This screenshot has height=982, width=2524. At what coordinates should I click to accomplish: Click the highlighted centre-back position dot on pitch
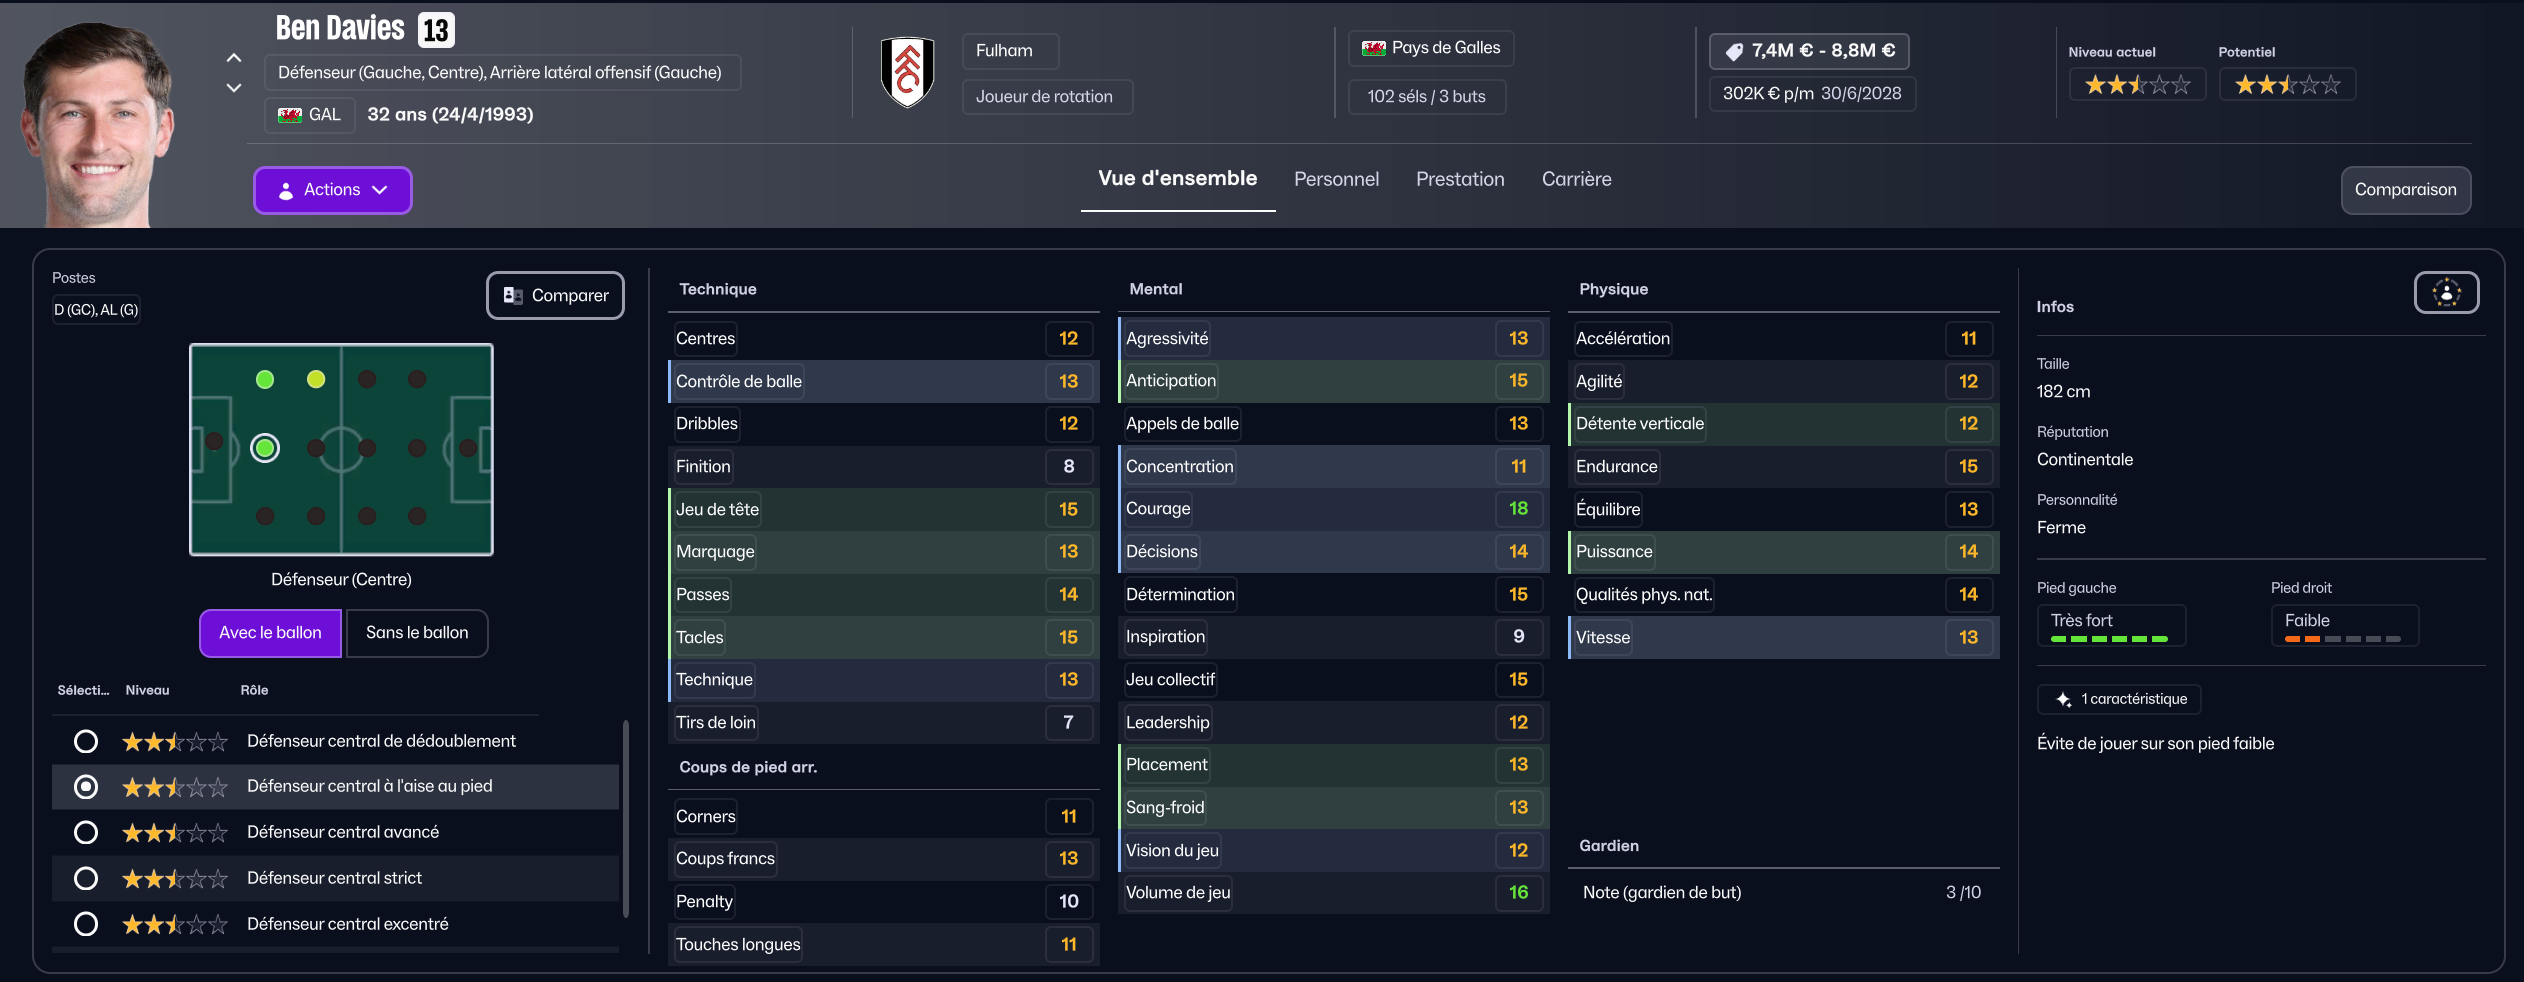(x=265, y=448)
